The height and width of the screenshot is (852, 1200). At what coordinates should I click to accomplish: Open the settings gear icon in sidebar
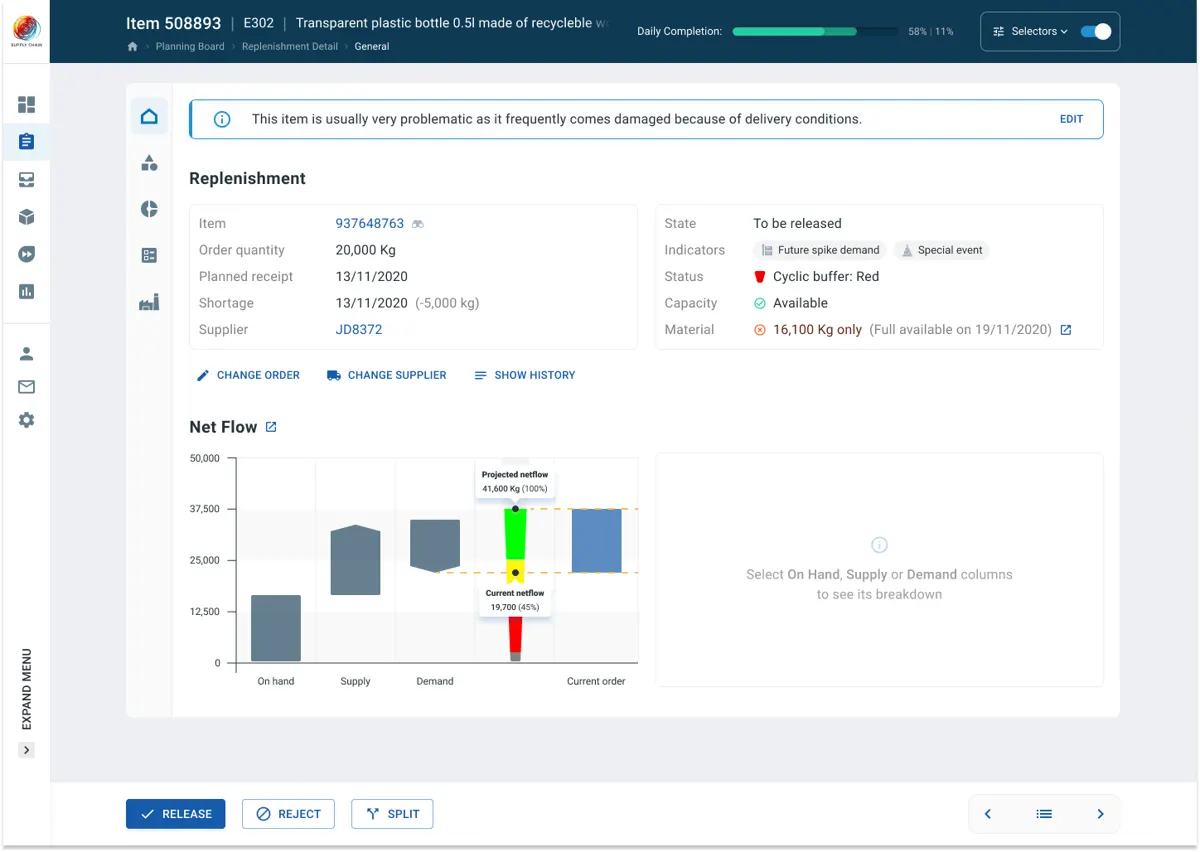[x=27, y=420]
